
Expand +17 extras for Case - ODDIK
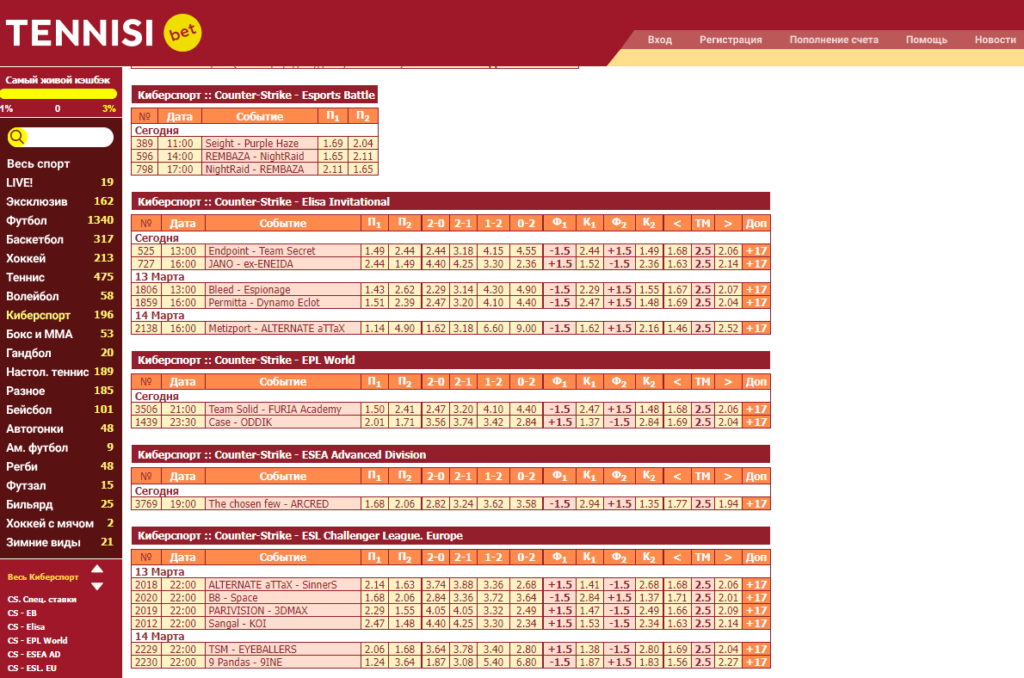coord(756,422)
